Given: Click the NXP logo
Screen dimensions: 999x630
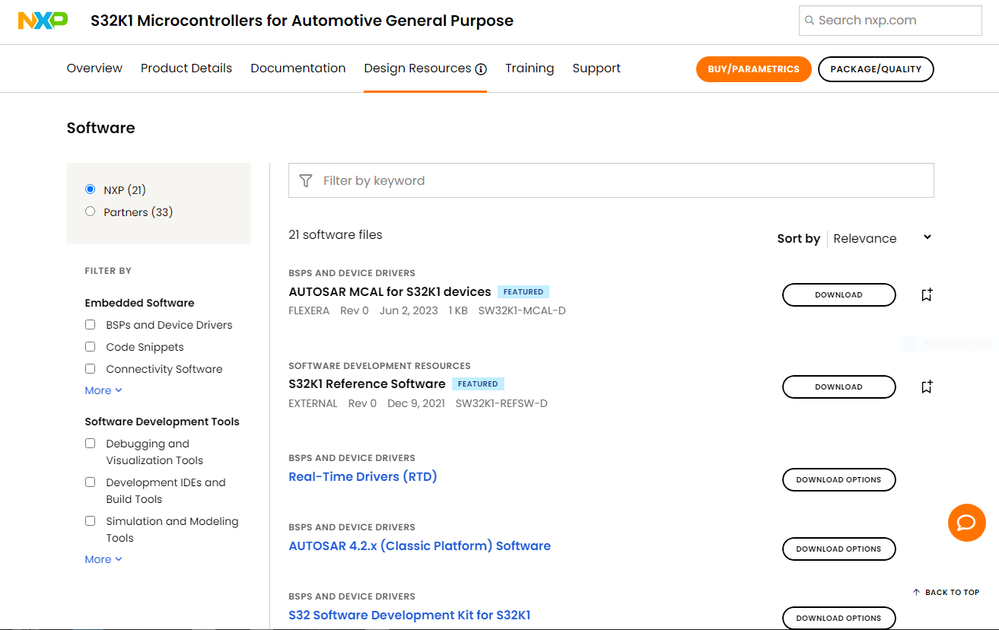Looking at the screenshot, I should point(43,20).
